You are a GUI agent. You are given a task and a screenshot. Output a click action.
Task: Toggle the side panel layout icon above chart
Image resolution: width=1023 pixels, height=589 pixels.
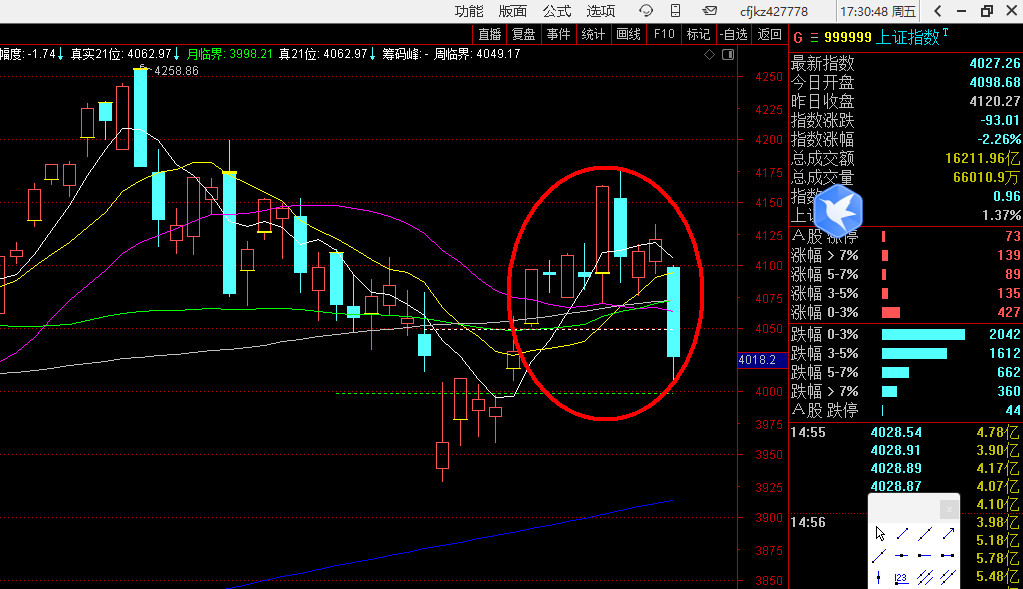728,54
